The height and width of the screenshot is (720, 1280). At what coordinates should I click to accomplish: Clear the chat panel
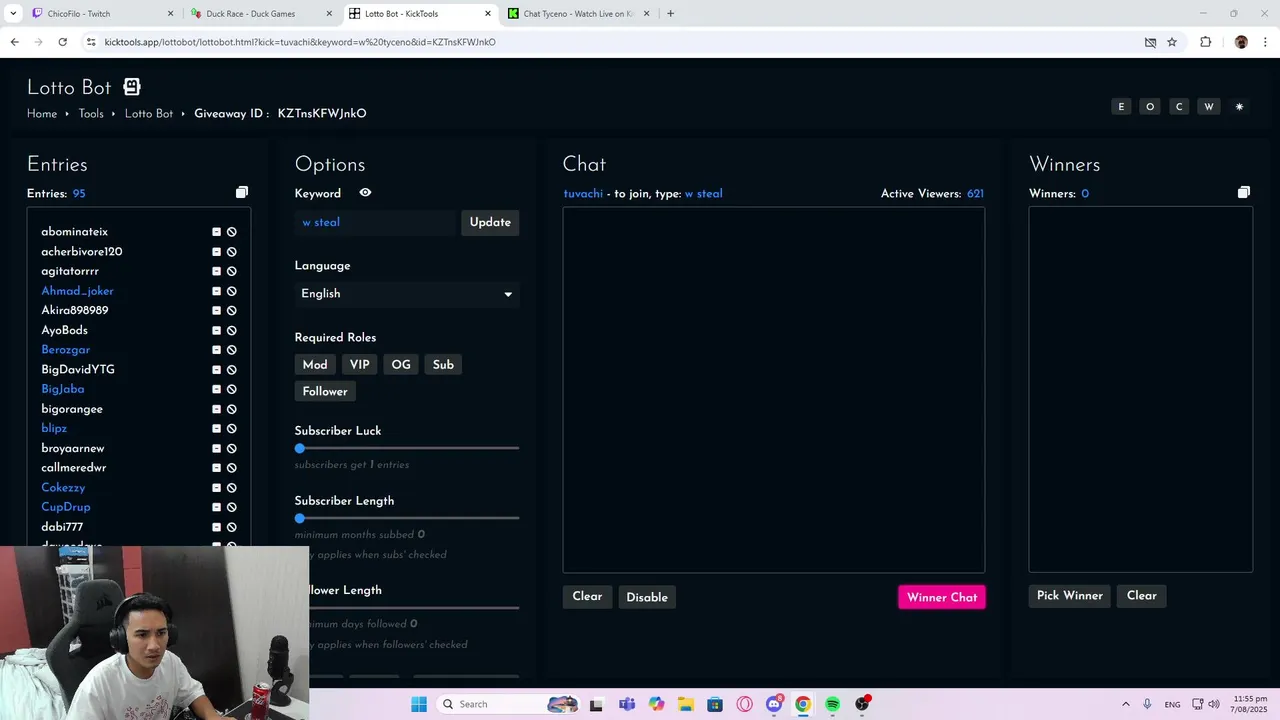point(587,597)
